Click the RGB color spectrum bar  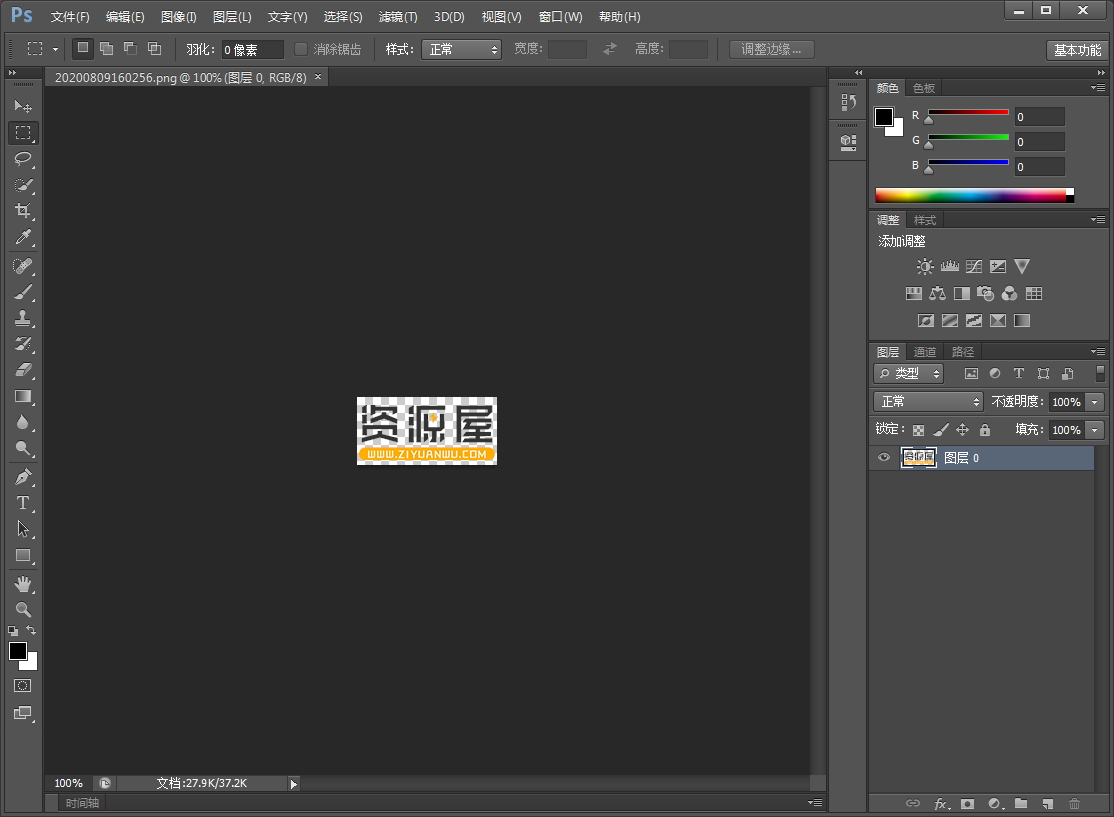(970, 196)
